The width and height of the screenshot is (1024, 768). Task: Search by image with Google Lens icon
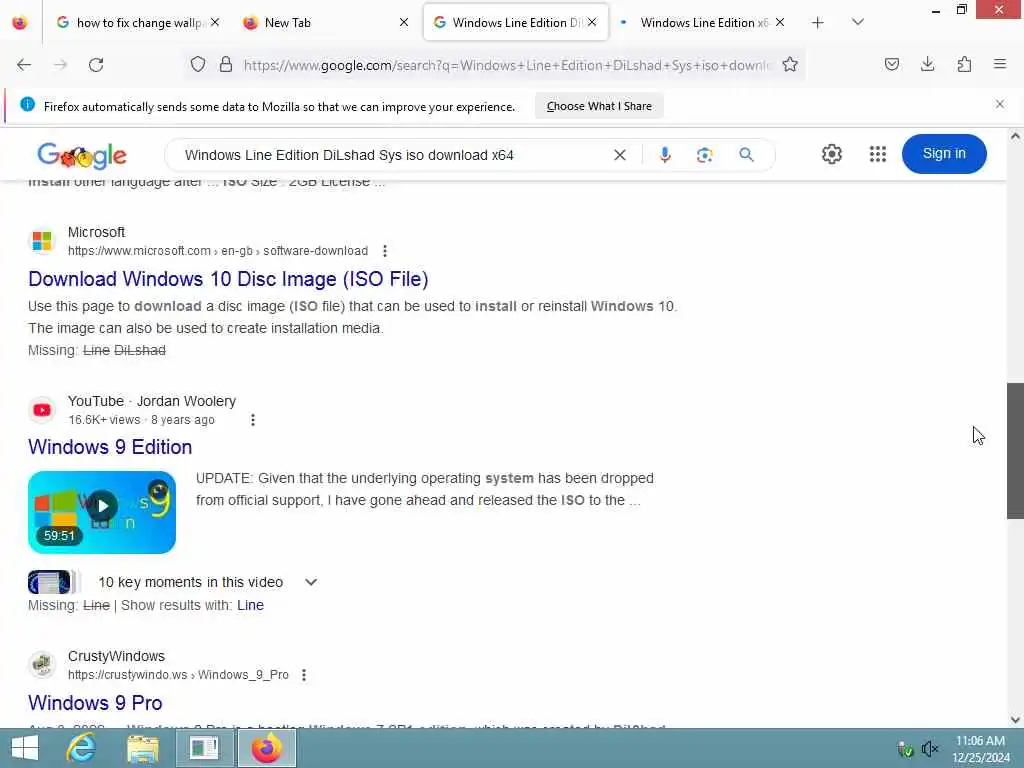tap(704, 155)
